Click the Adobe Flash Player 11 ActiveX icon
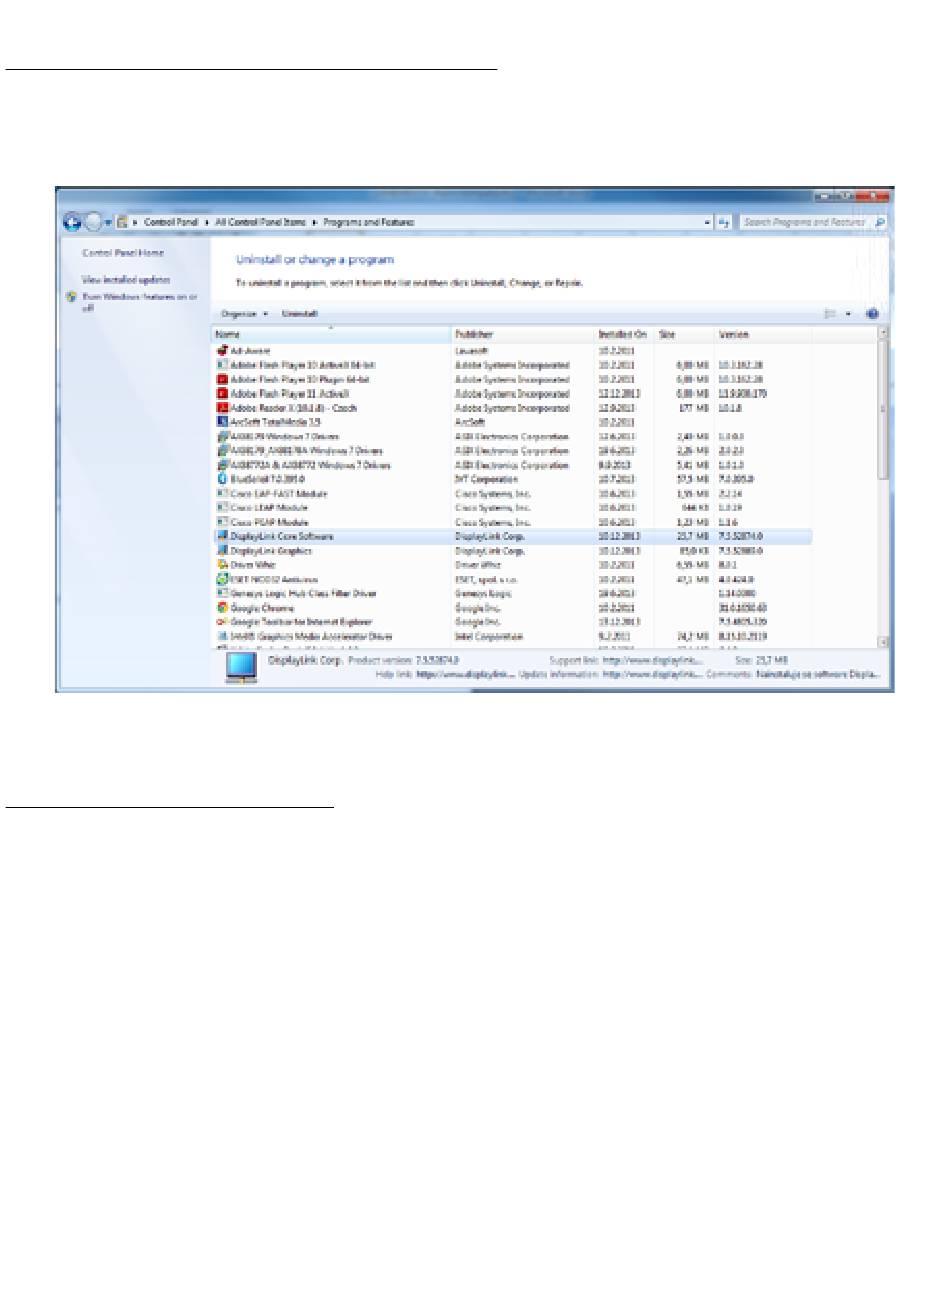The width and height of the screenshot is (950, 1301). [222, 394]
